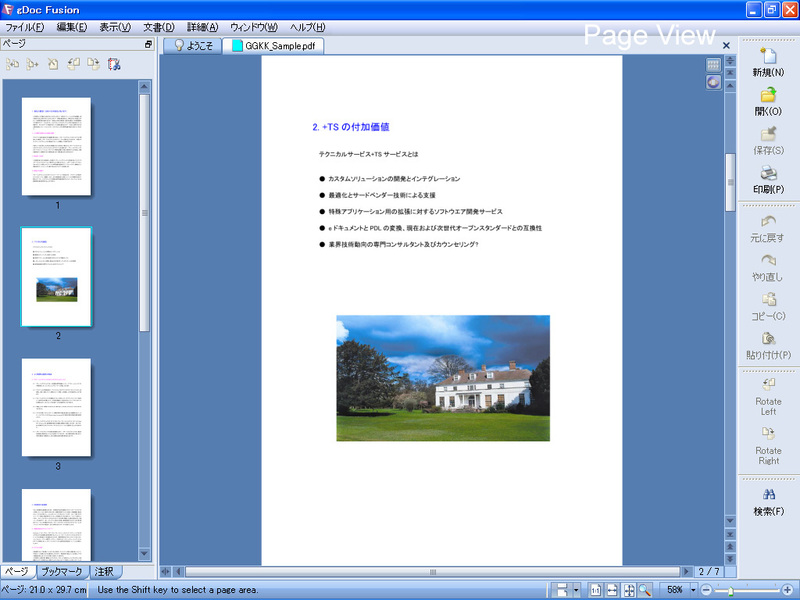
Task: Click the zoom slider handle
Action: pyautogui.click(x=730, y=591)
